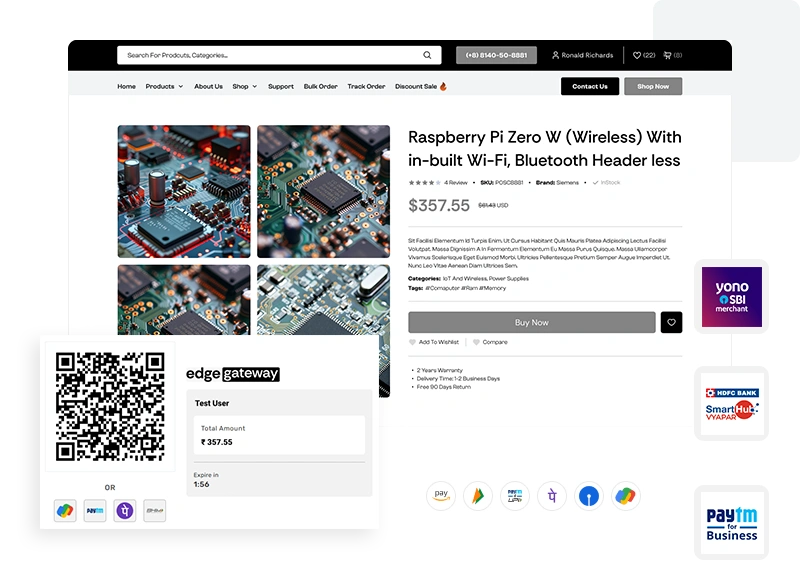Open the 4 Review link
Screen dimensions: 800x569
click(456, 183)
